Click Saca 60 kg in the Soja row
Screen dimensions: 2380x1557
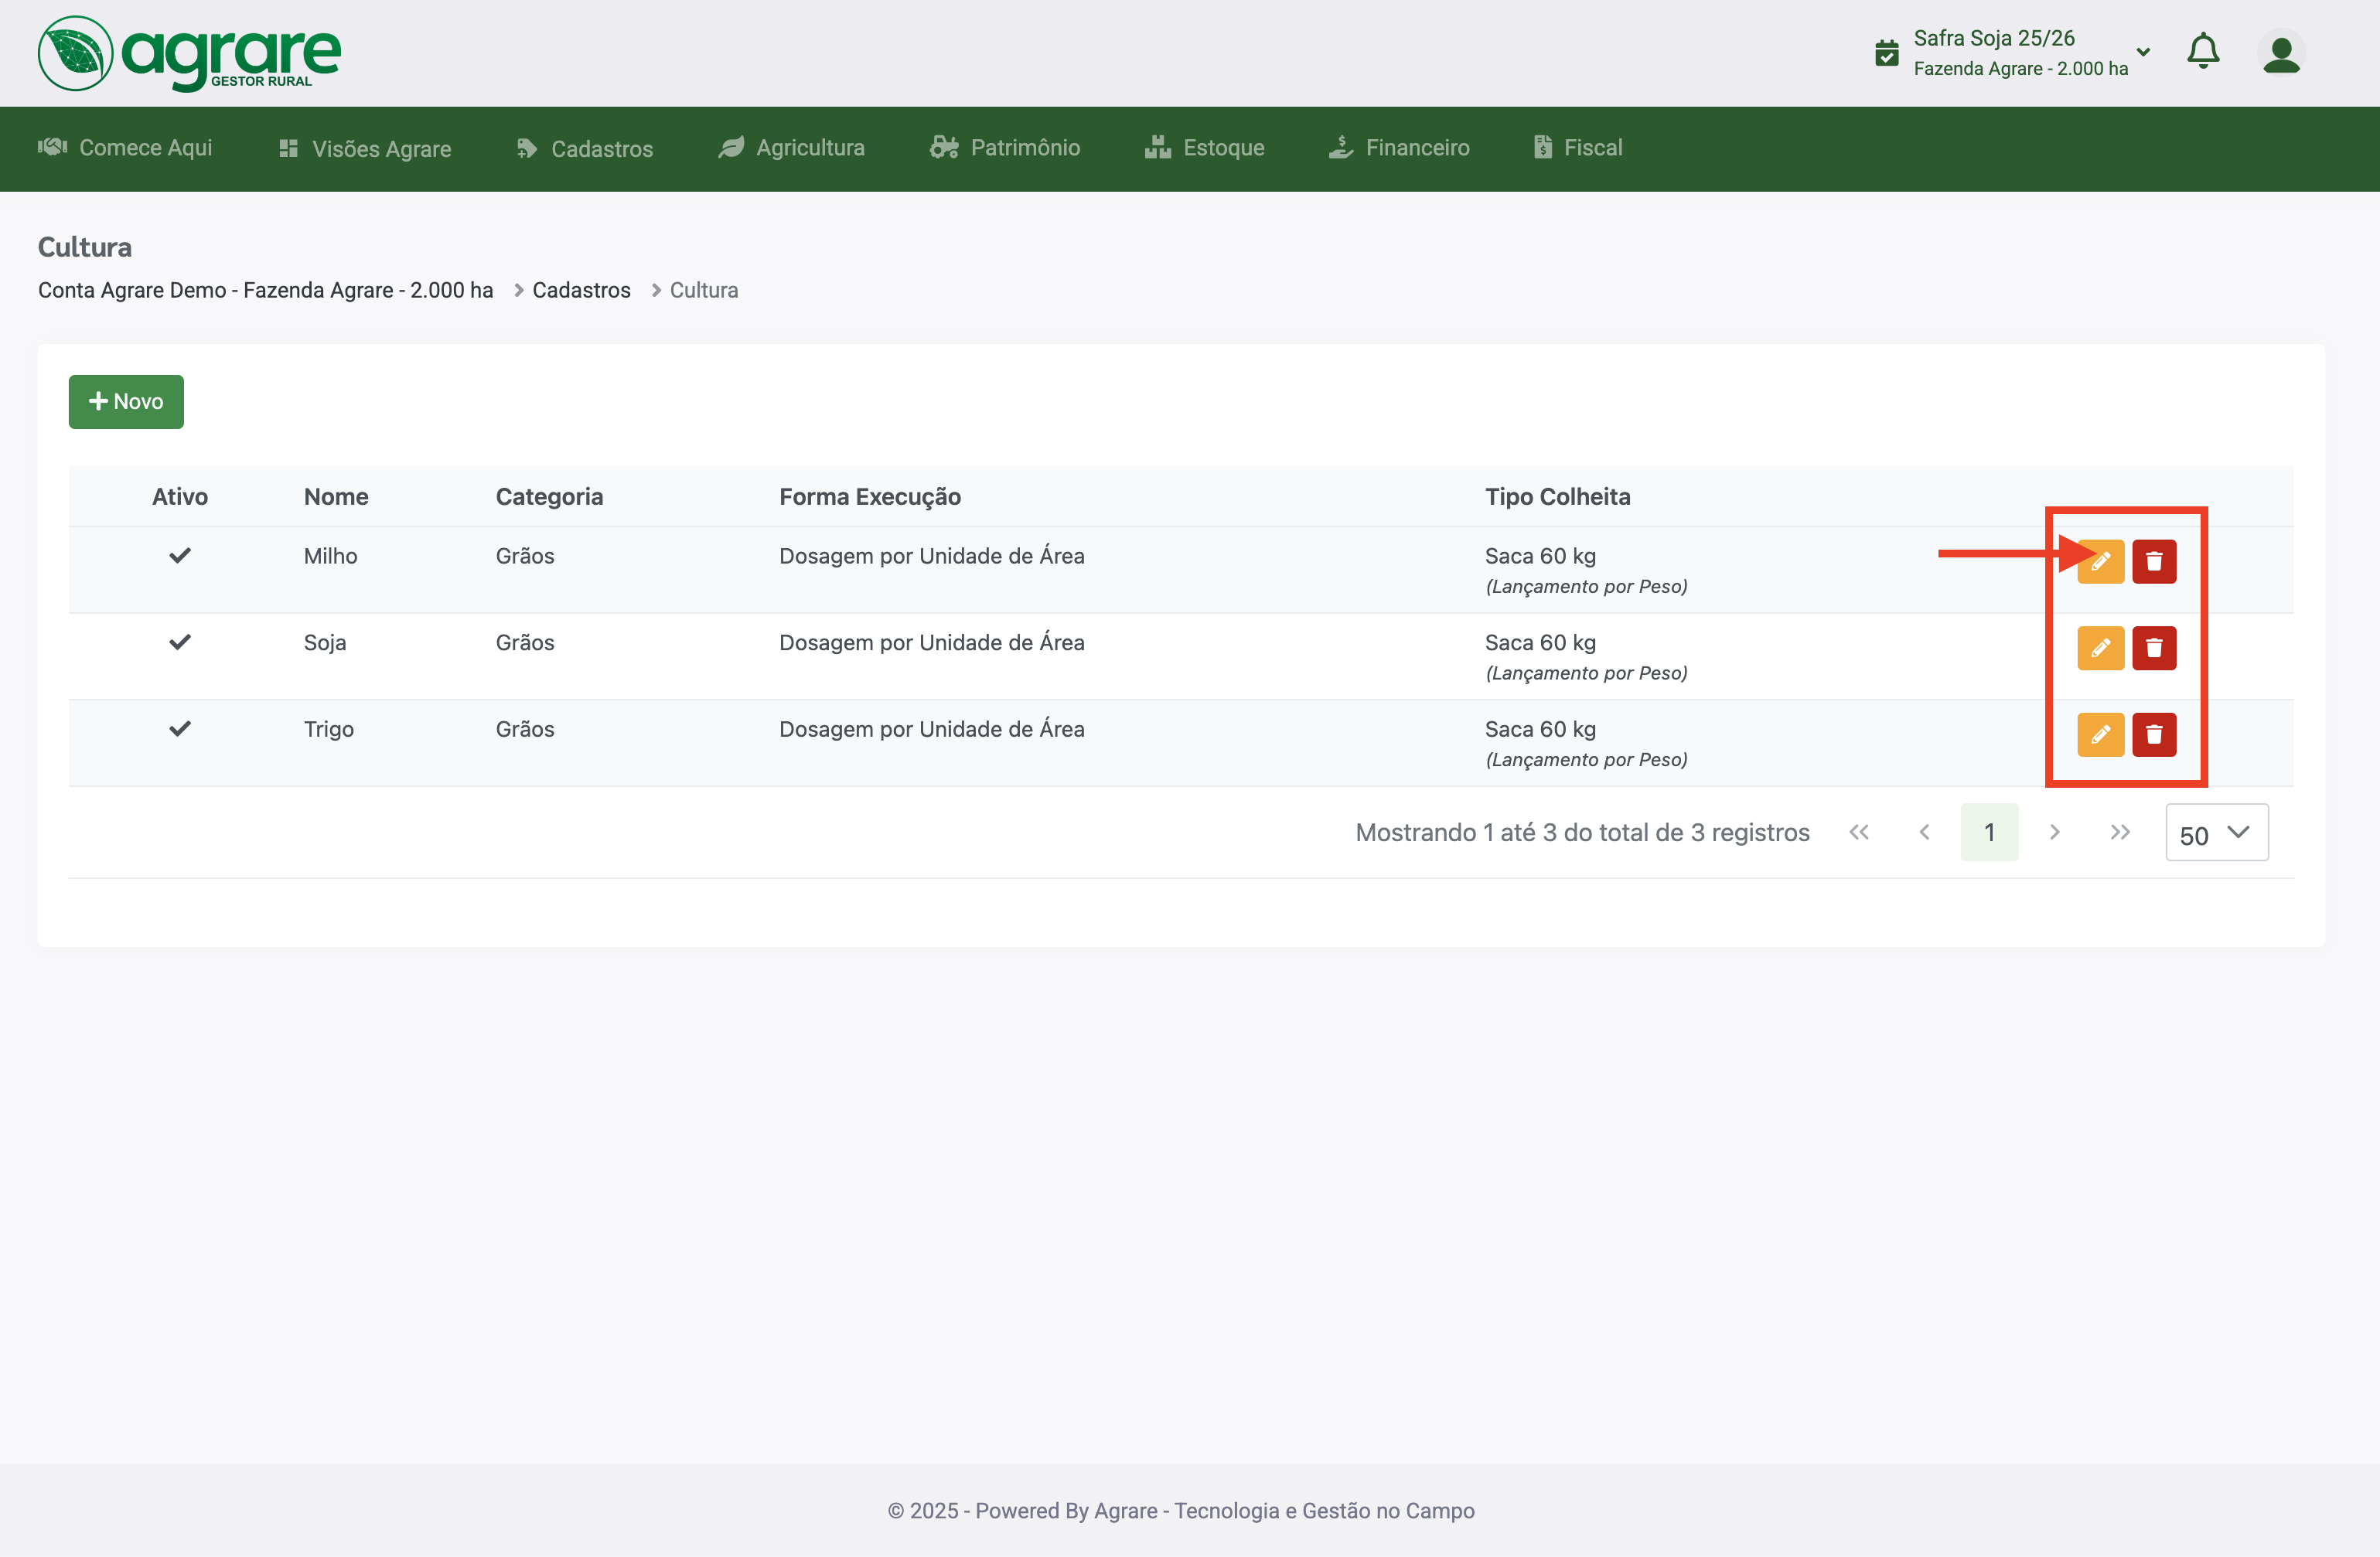pyautogui.click(x=1540, y=642)
